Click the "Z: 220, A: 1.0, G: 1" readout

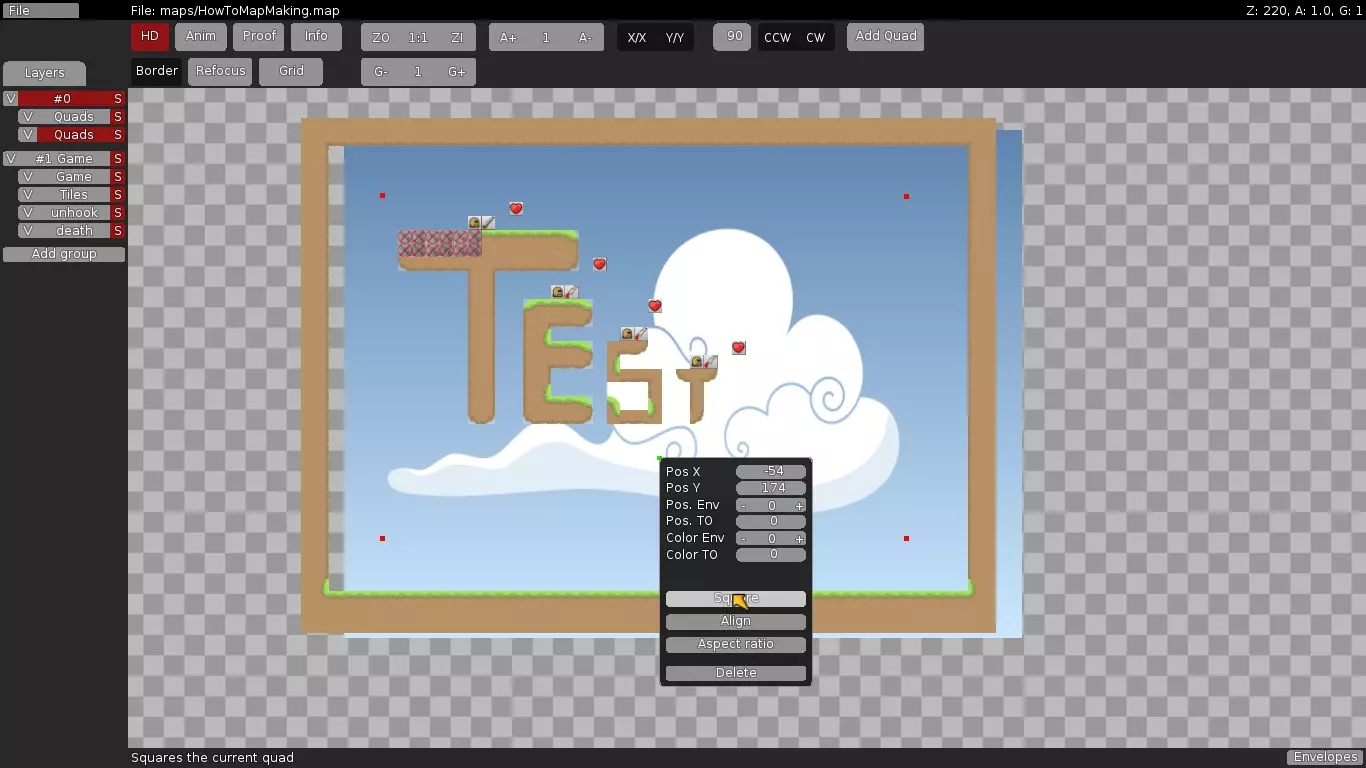(1302, 11)
